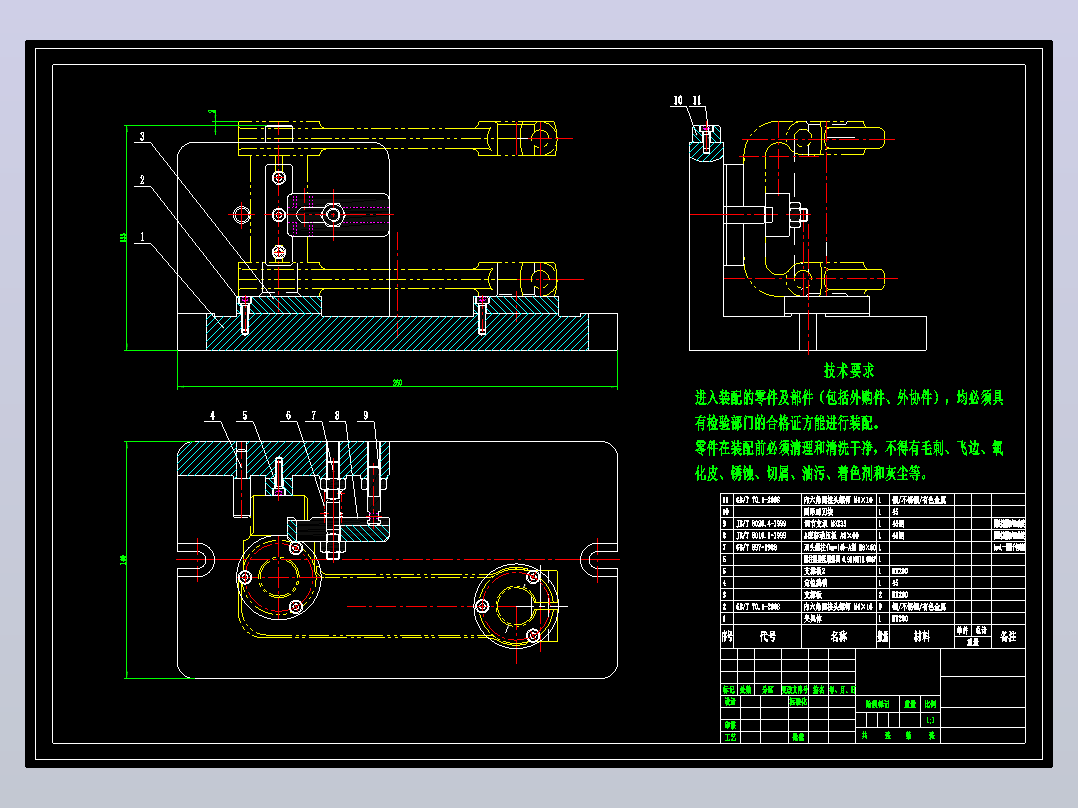Click balloon number 6 in top view

[288, 415]
